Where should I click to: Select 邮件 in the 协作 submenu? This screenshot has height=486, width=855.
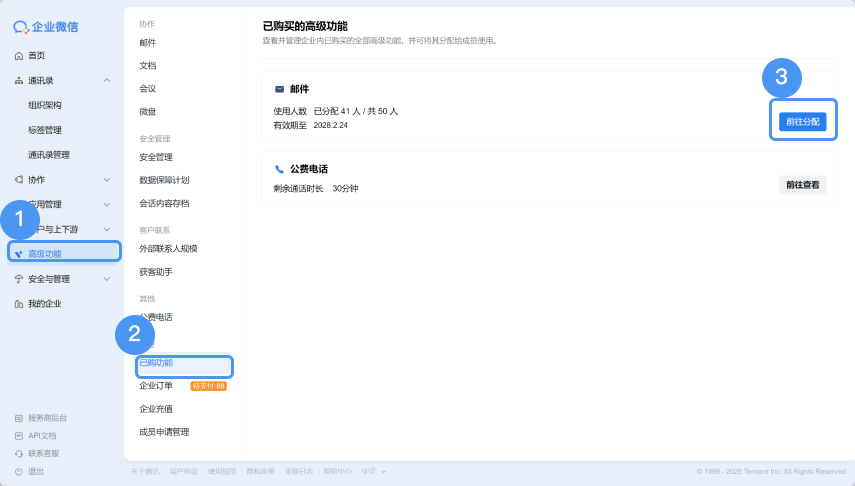(147, 43)
